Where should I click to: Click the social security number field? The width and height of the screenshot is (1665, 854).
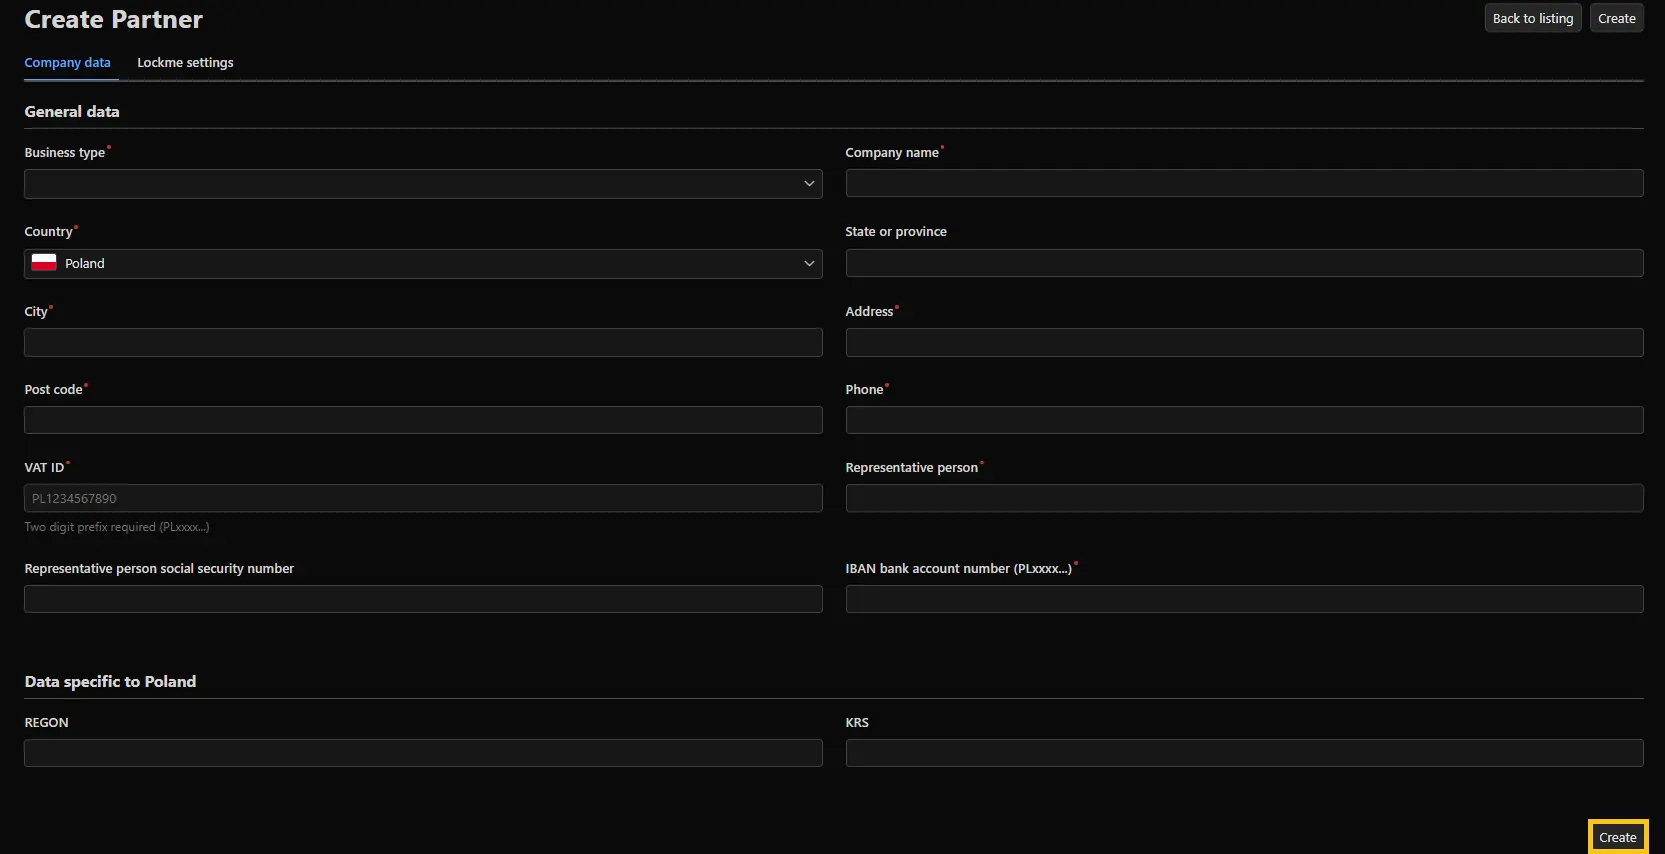423,599
